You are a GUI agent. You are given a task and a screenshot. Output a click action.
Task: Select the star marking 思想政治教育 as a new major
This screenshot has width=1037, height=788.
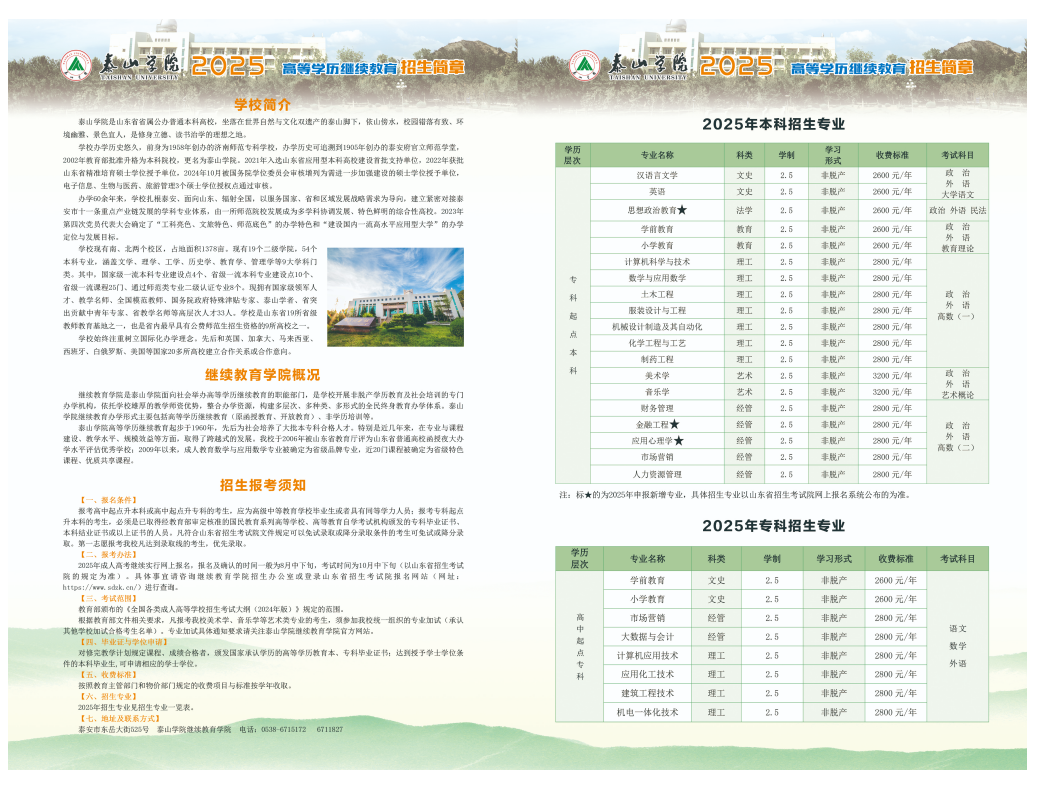tap(684, 210)
